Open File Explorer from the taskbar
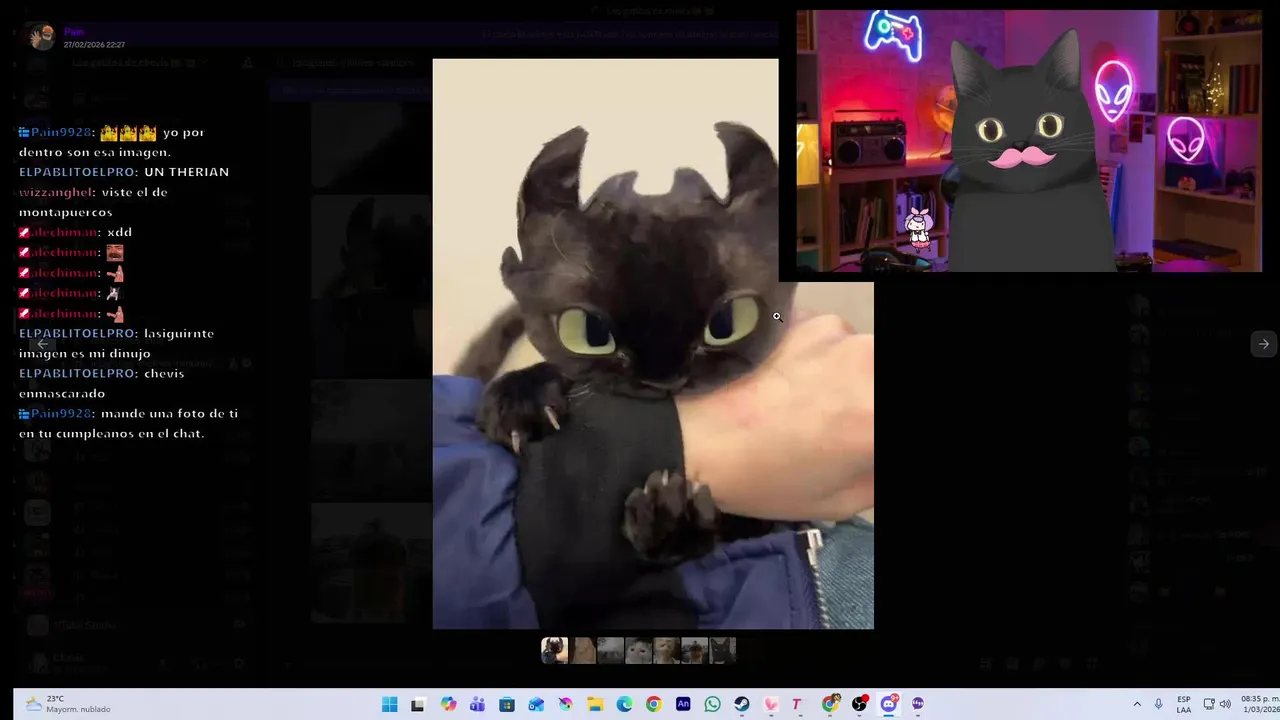 click(x=595, y=705)
